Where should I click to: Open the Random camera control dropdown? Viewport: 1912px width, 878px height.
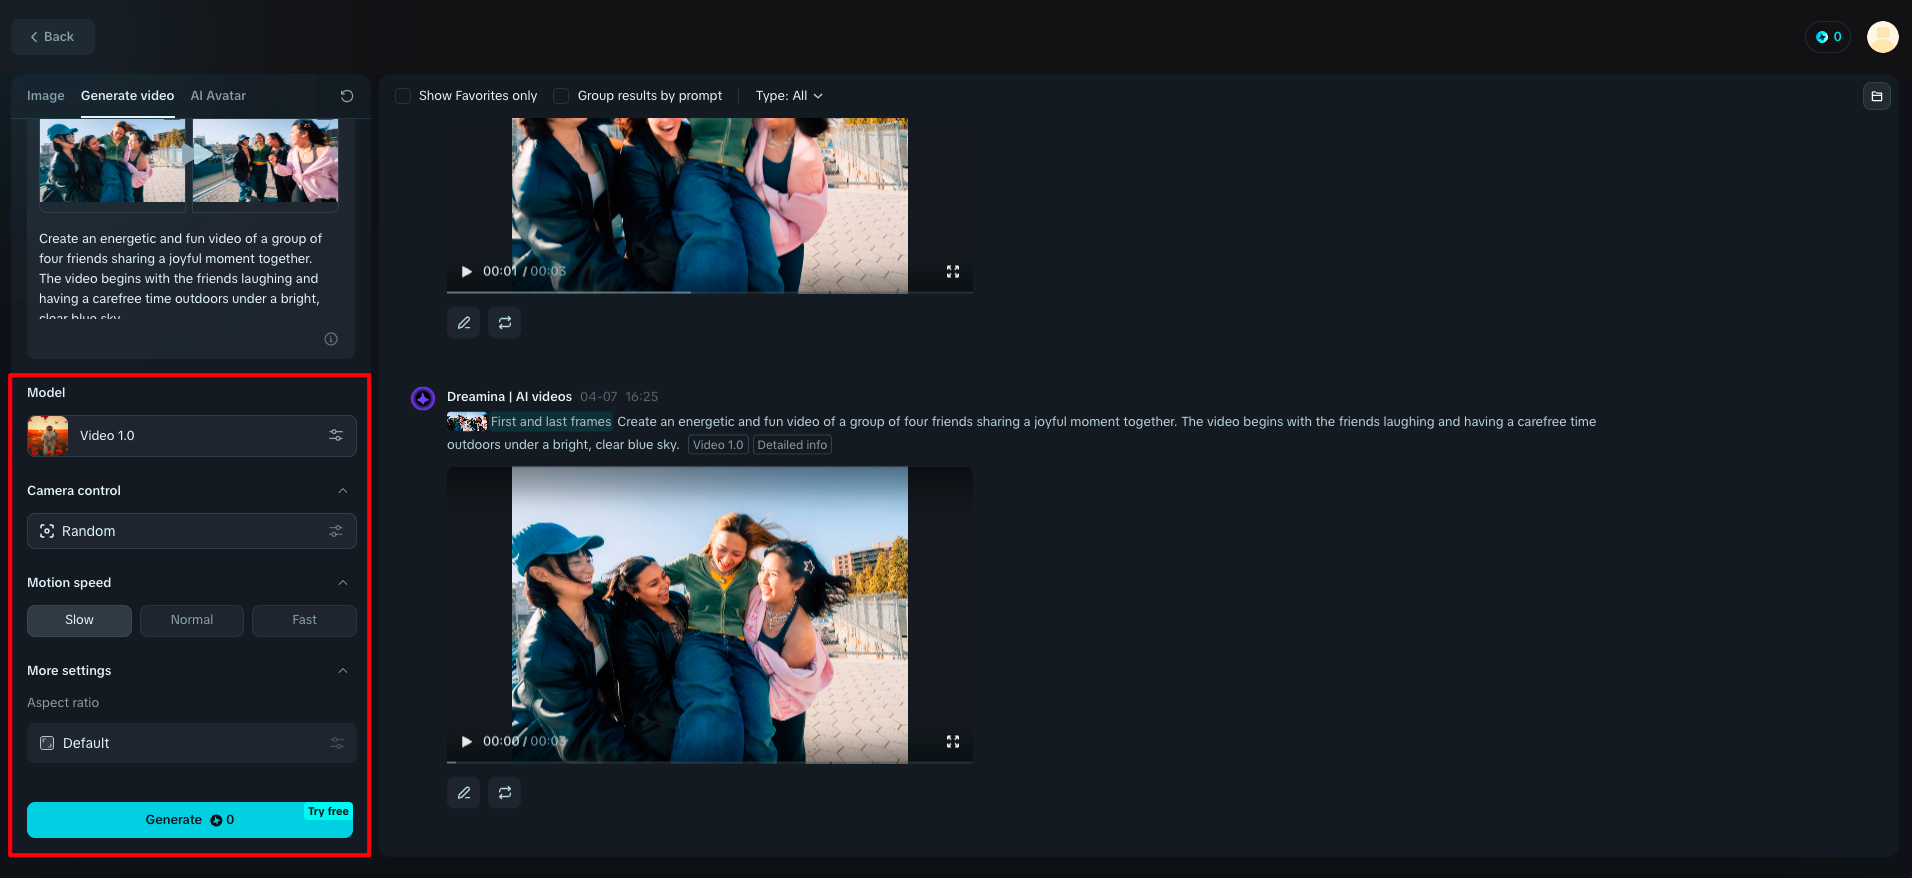tap(192, 531)
